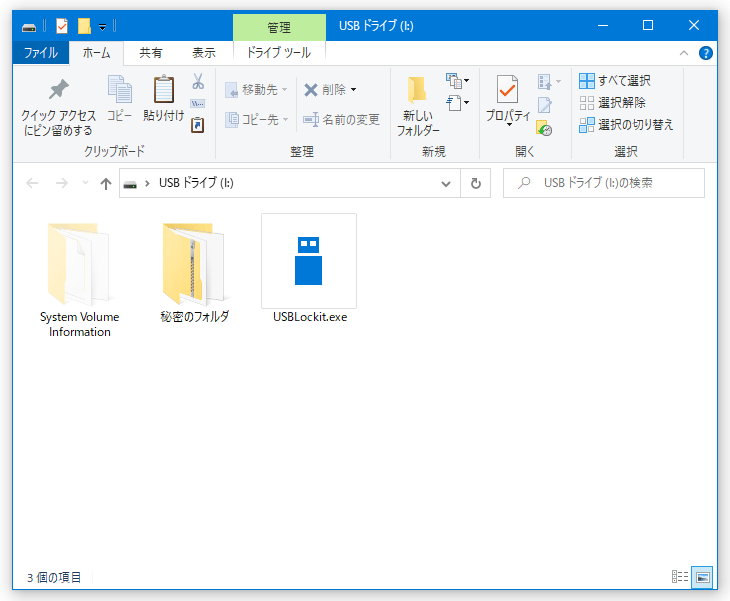730x601 pixels.
Task: Switch to the ホーム ribbon tab
Action: (96, 53)
